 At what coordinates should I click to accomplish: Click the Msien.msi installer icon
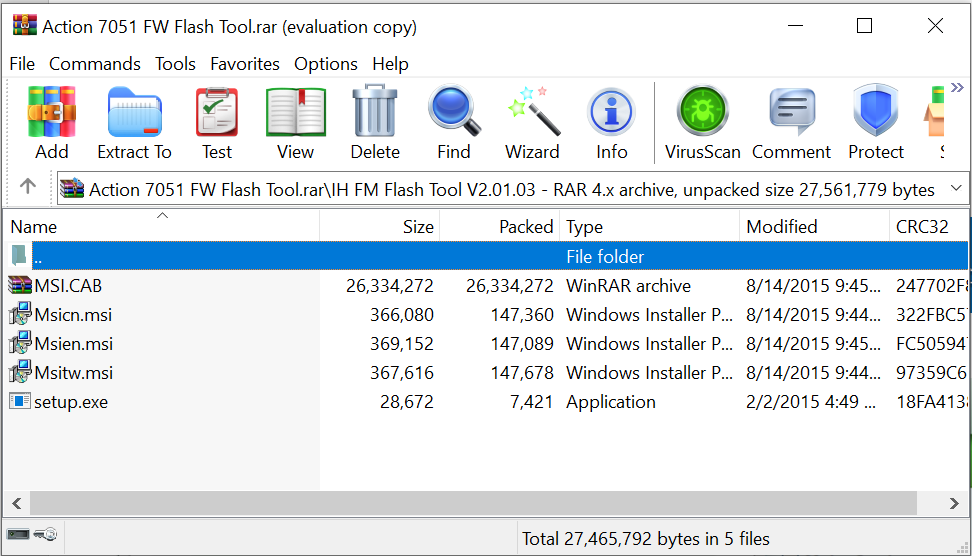point(20,343)
